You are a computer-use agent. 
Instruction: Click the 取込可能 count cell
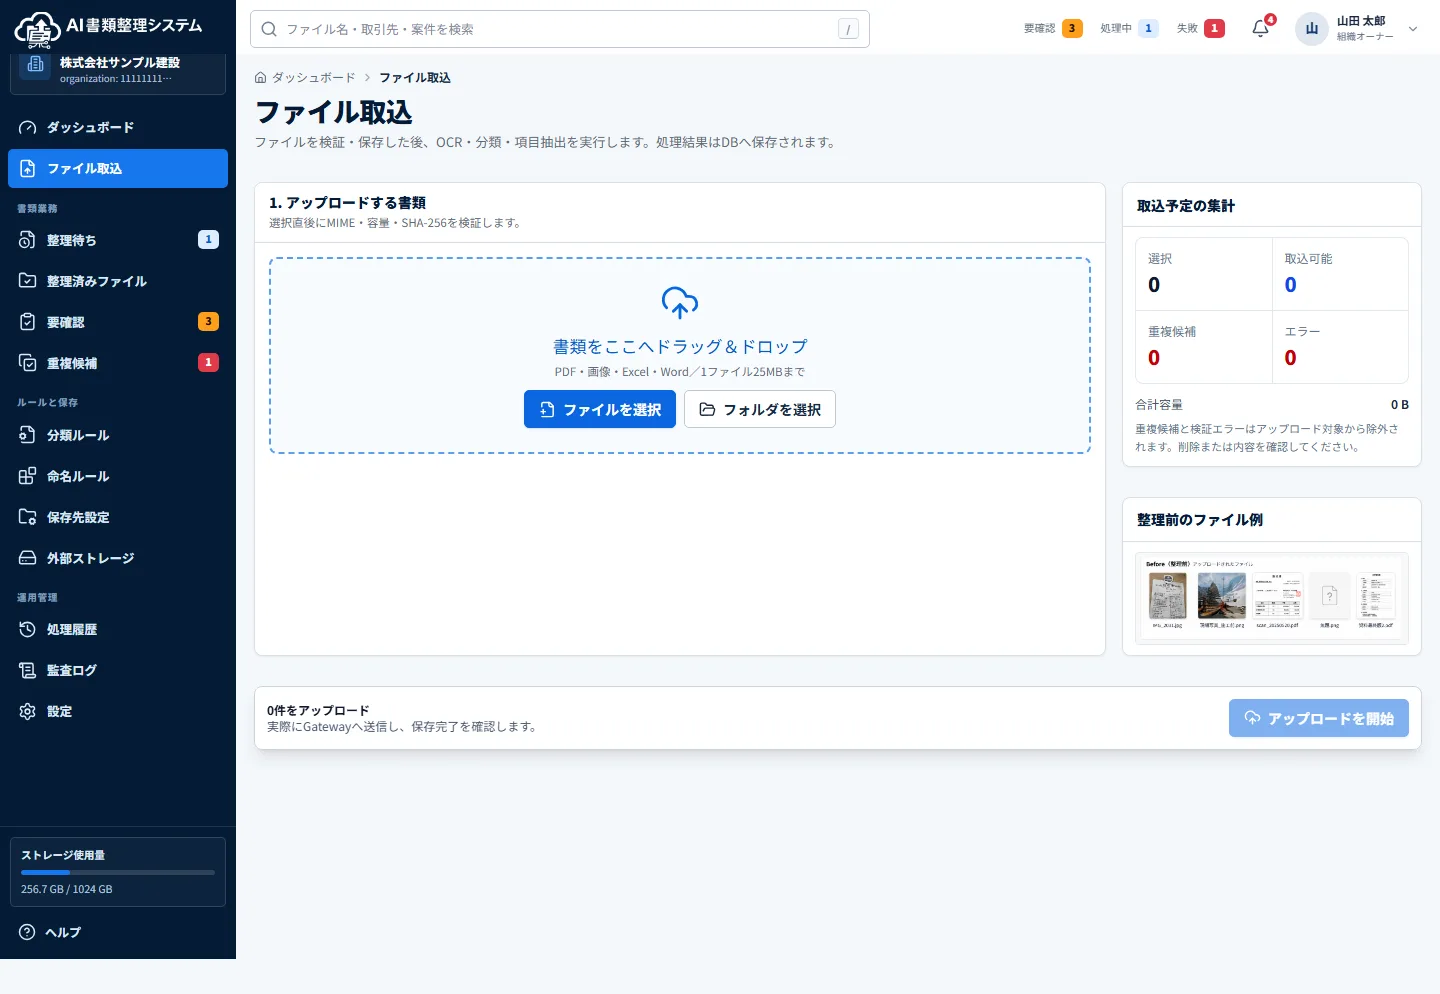pos(1340,274)
